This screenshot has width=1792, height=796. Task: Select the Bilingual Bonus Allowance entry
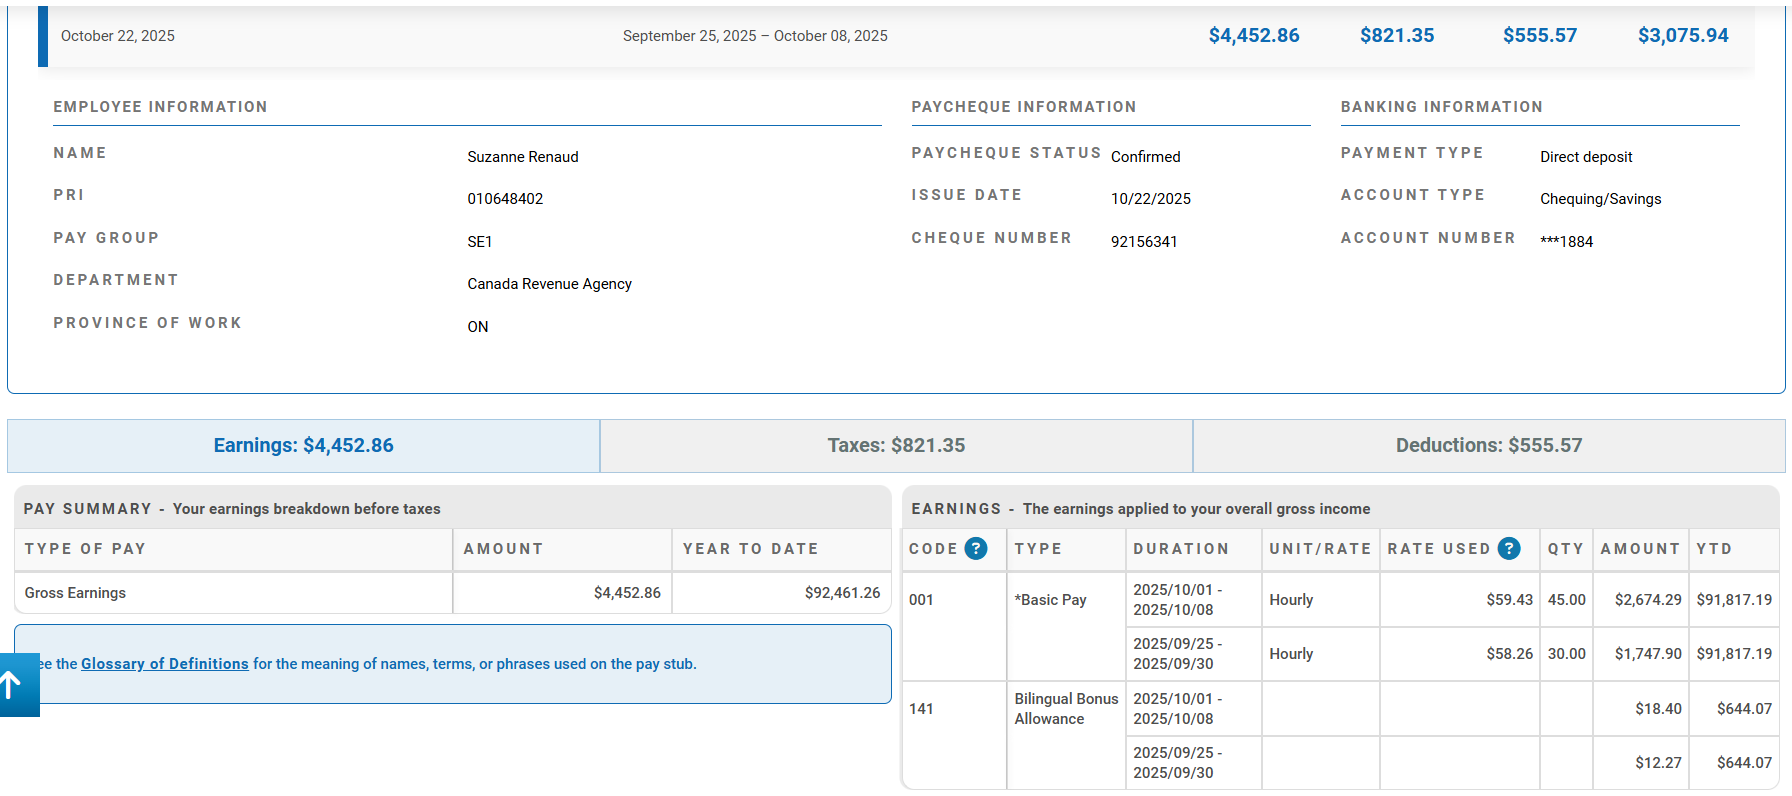(x=1065, y=709)
